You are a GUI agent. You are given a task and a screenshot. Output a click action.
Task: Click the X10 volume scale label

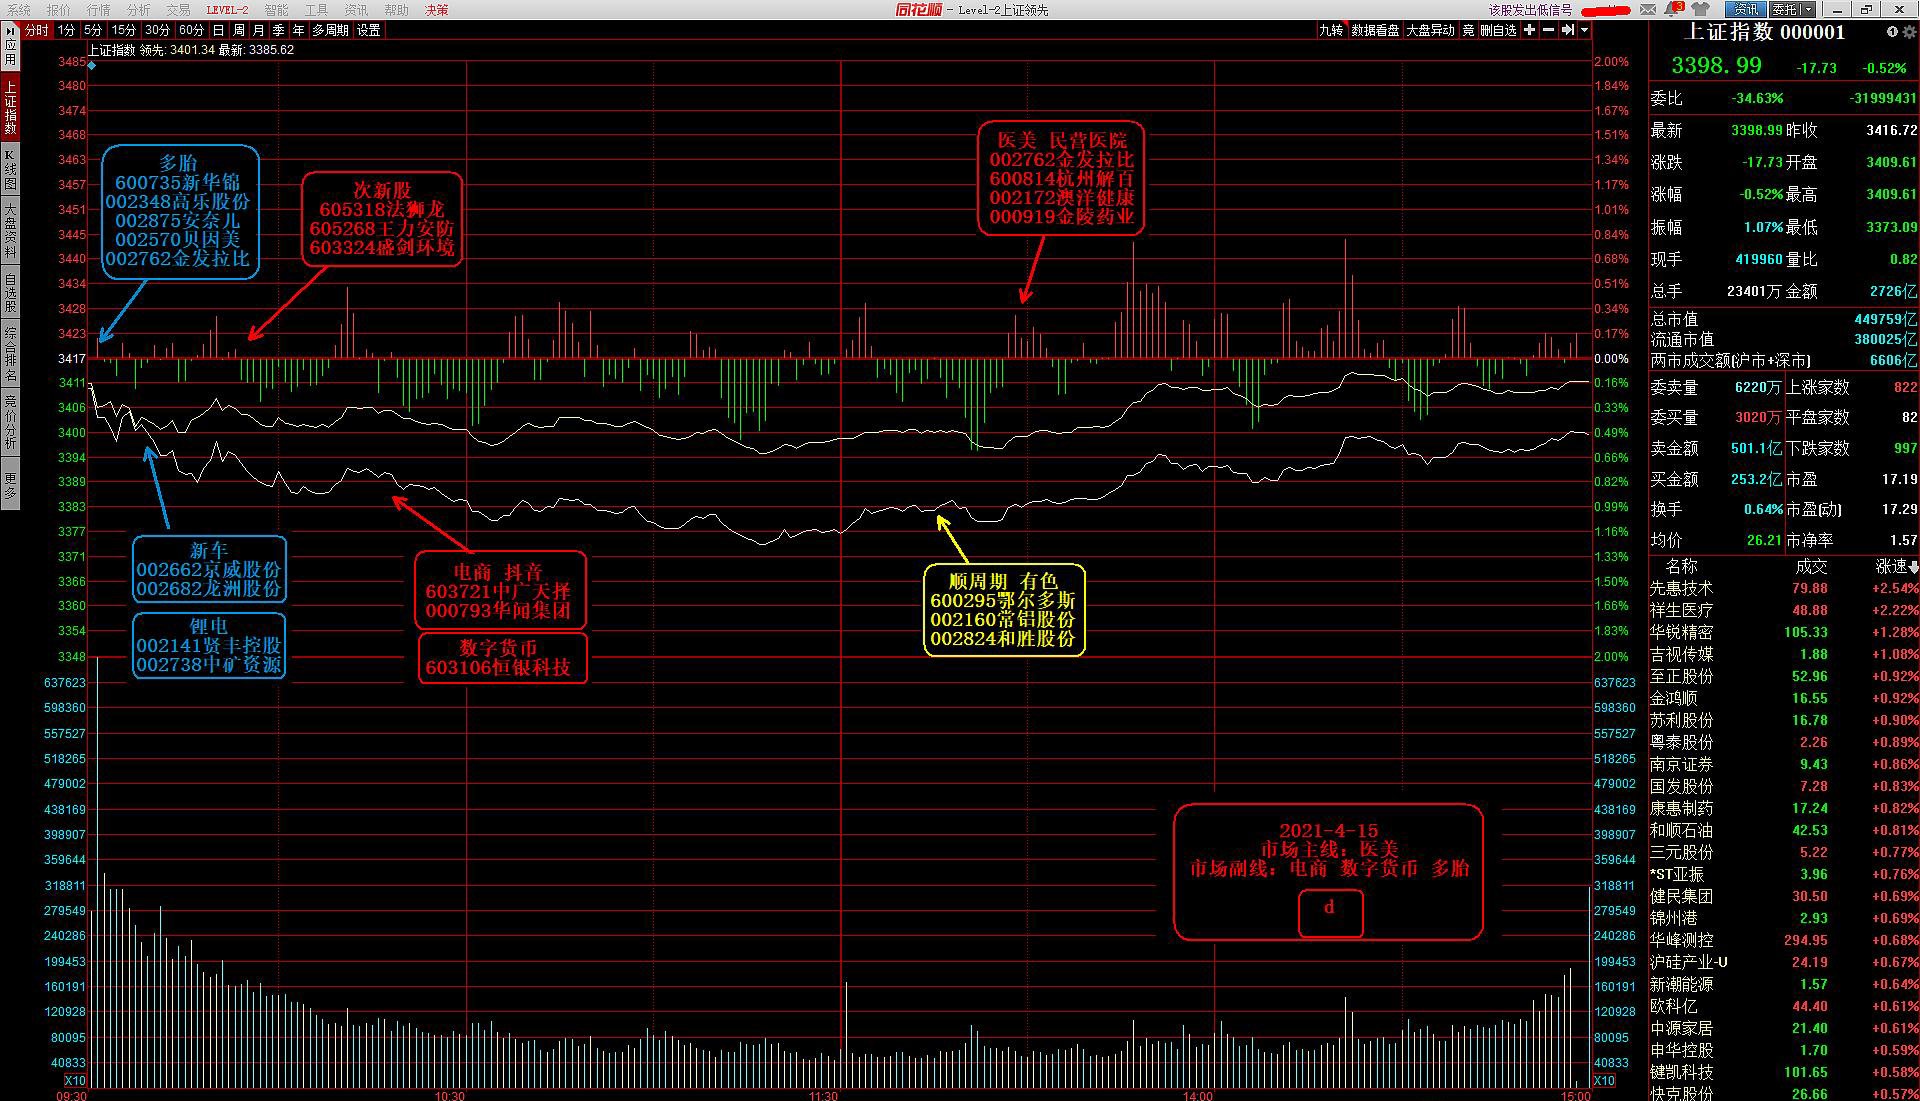(75, 1081)
